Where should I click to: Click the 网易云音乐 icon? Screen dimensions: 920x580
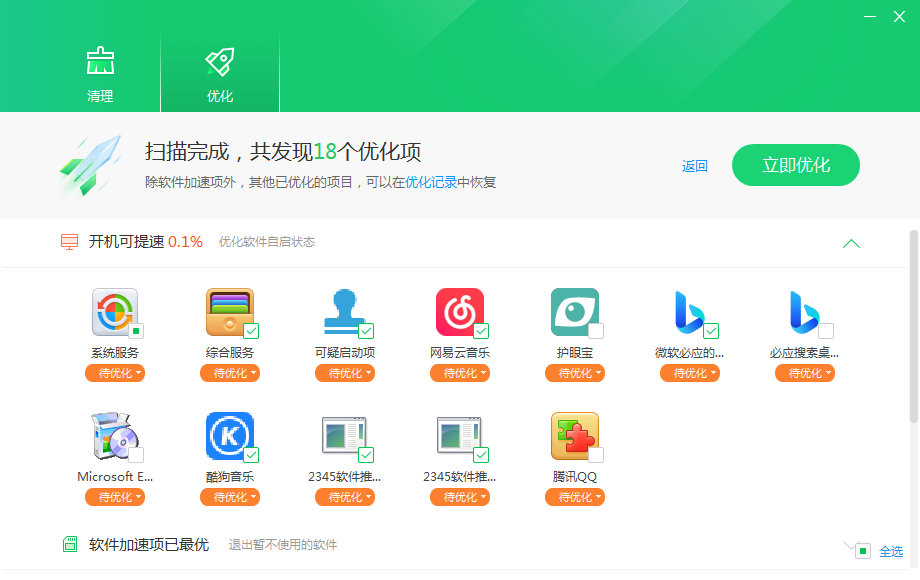[x=460, y=312]
